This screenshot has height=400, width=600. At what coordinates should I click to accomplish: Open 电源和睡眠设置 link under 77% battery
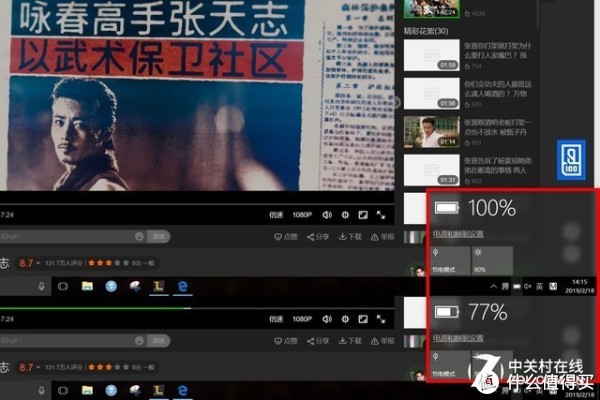[458, 338]
